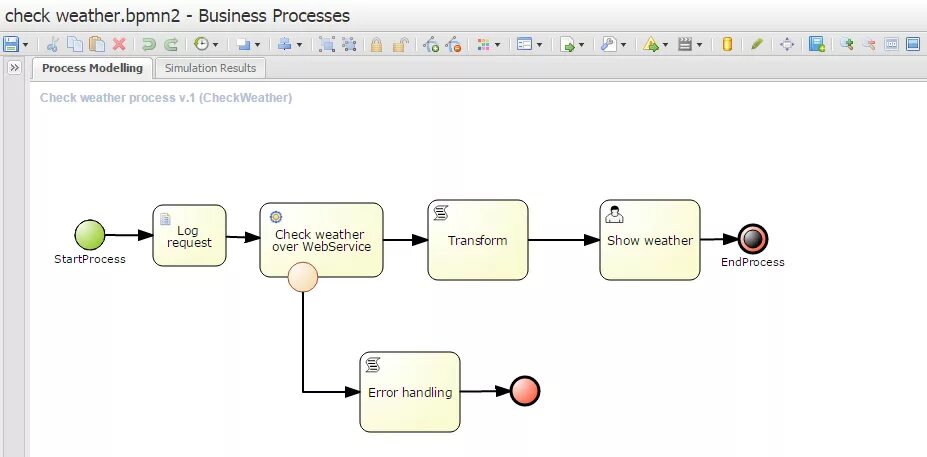Click the green Redo arrow
This screenshot has height=457, width=927.
click(171, 44)
